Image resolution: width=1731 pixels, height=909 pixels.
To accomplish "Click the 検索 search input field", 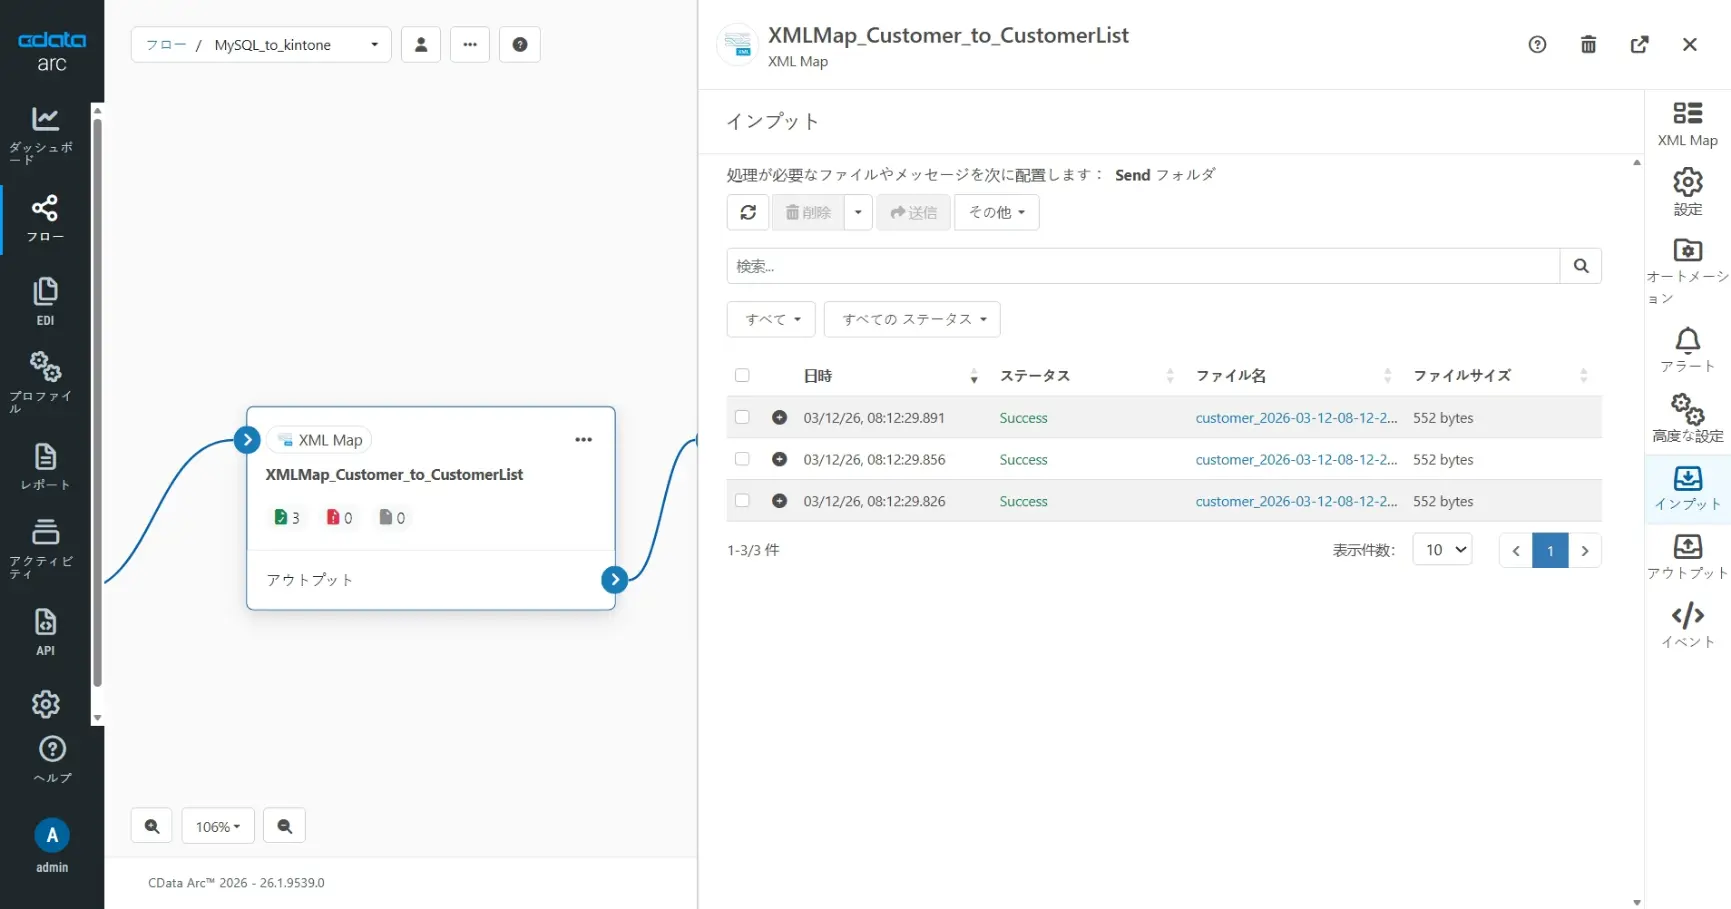I will (x=1142, y=266).
